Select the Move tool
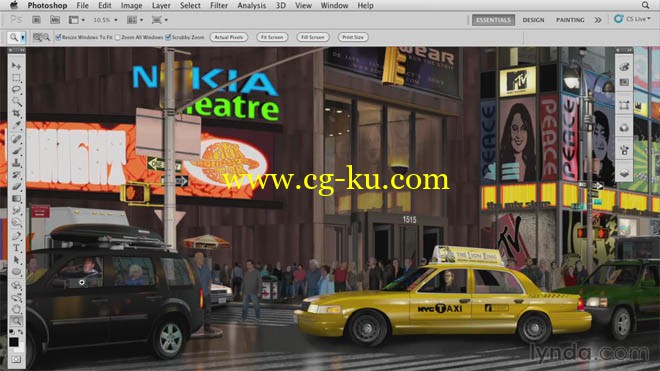660x371 pixels. click(x=16, y=66)
